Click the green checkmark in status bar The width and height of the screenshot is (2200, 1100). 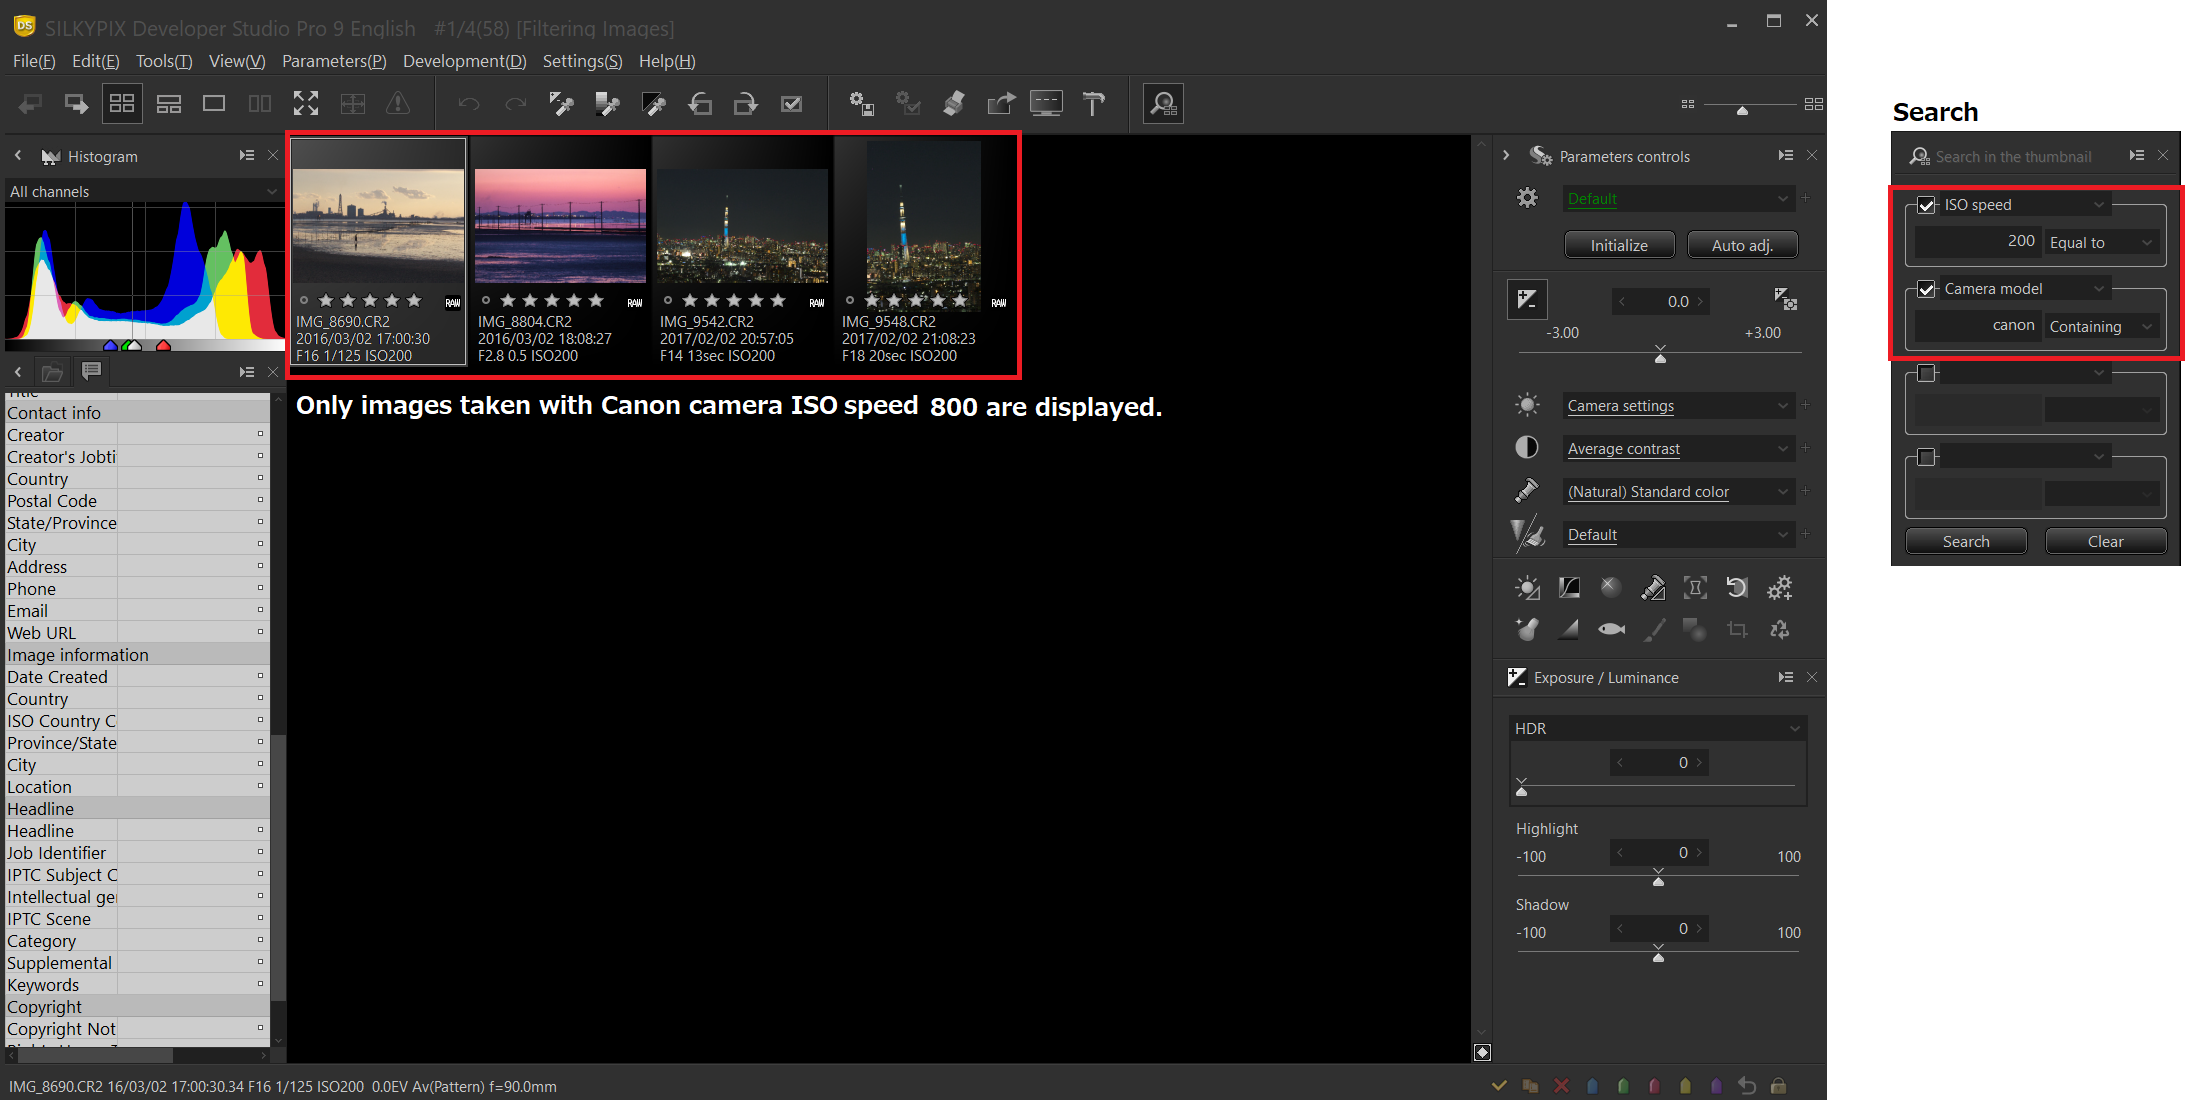tap(1498, 1086)
